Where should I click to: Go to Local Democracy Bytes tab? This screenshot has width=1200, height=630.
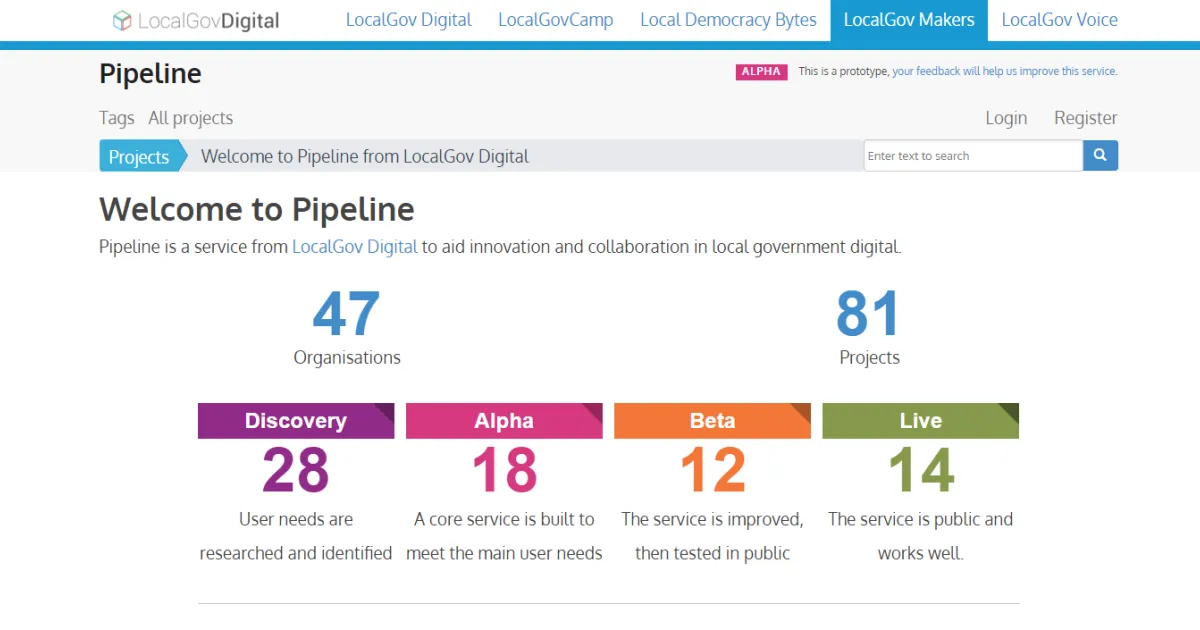[728, 20]
